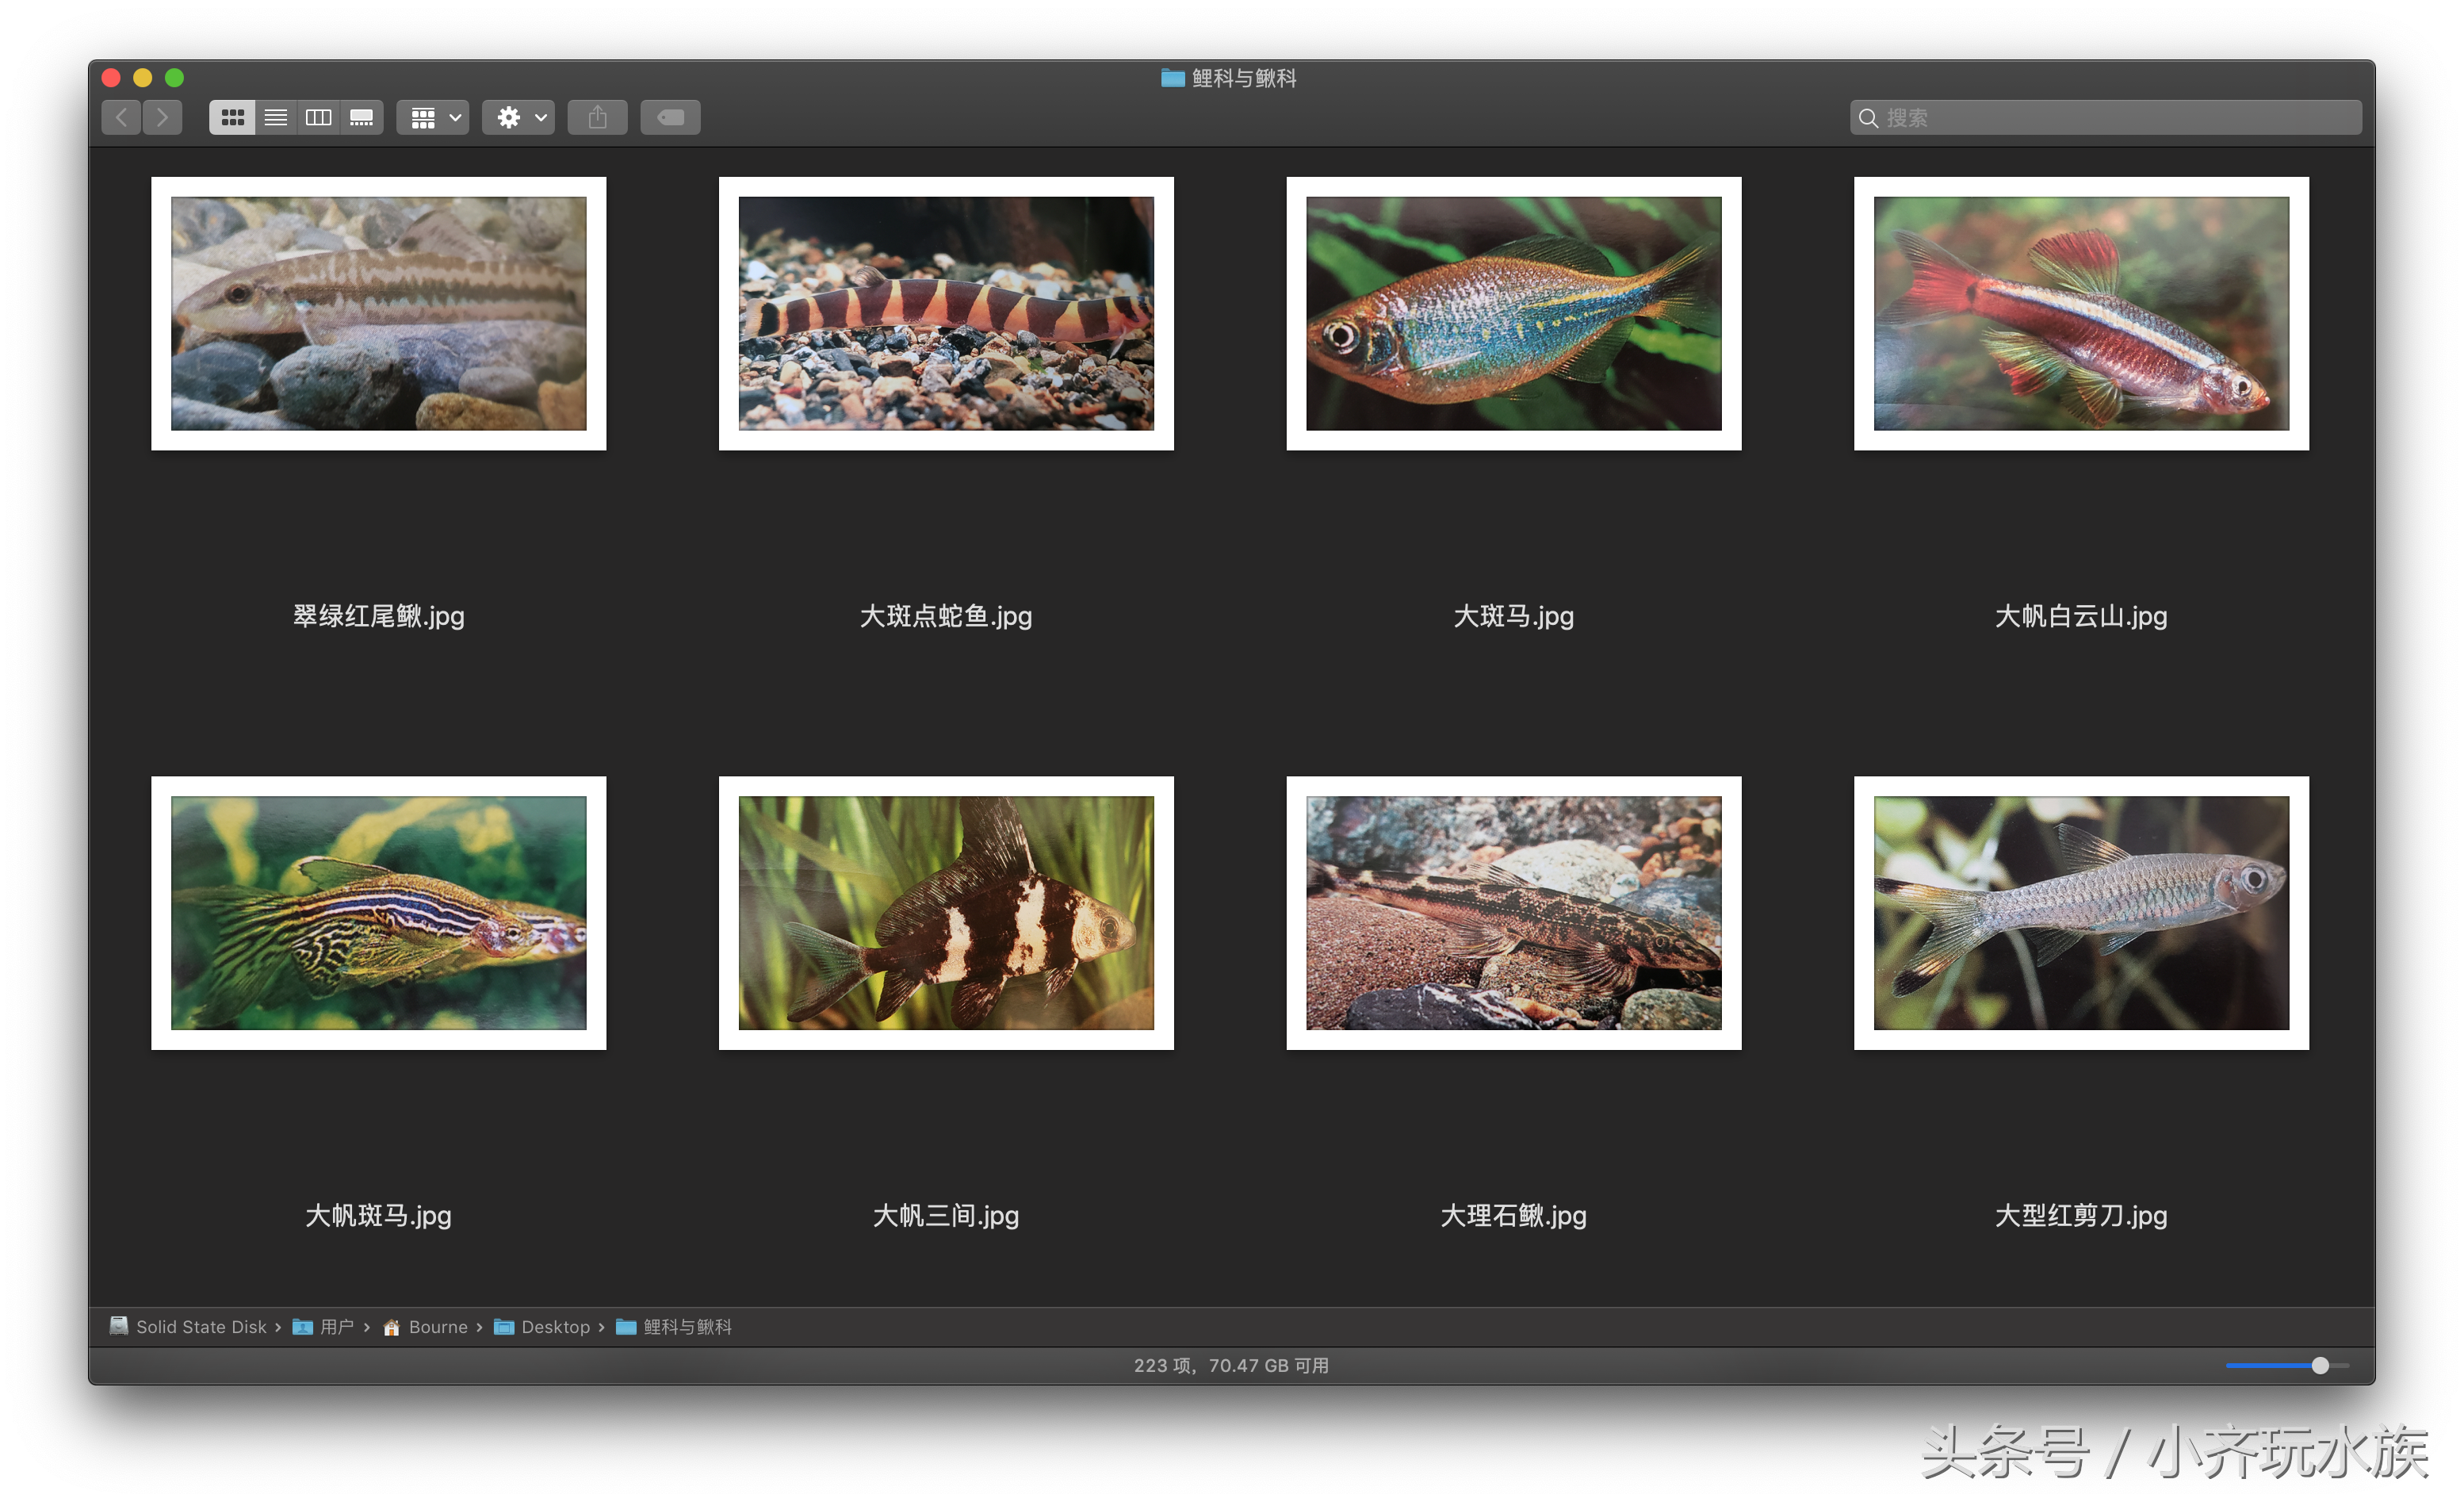The height and width of the screenshot is (1502, 2464).
Task: Click the Bourne home icon in path bar
Action: 392,1327
